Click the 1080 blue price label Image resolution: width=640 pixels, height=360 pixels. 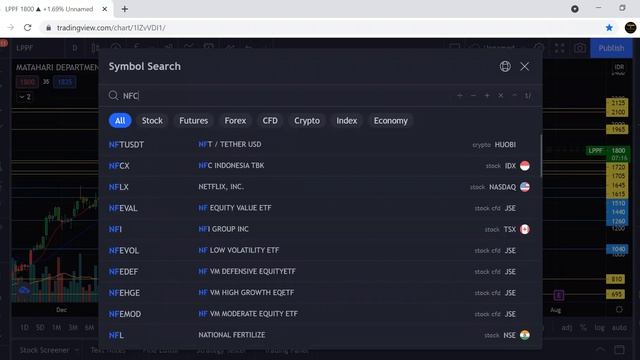pyautogui.click(x=618, y=249)
